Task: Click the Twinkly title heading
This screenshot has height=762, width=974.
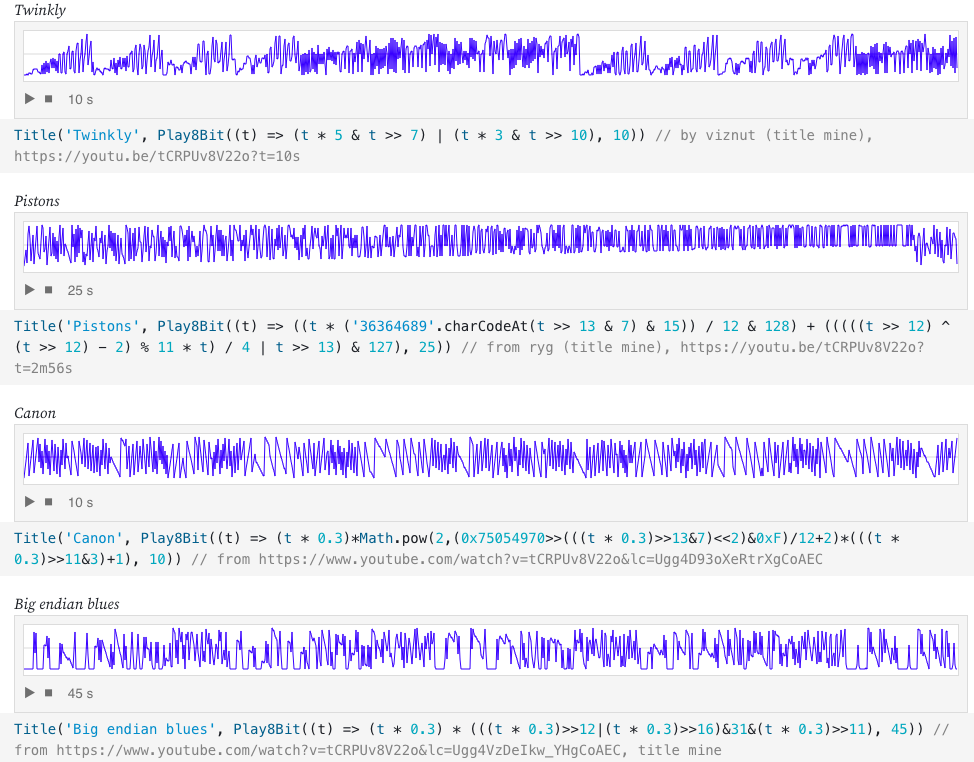Action: [x=40, y=10]
